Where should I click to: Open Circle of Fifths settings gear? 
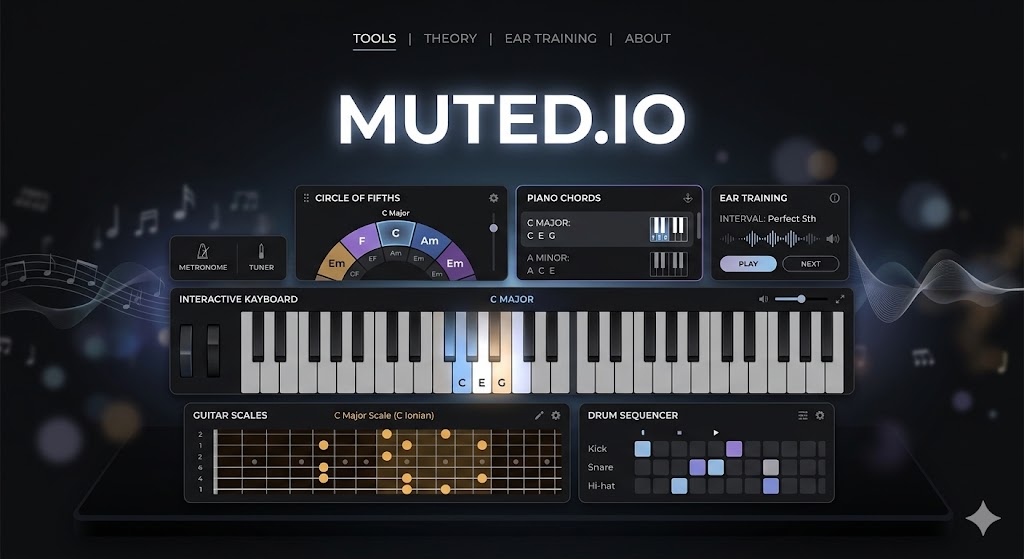click(x=494, y=198)
